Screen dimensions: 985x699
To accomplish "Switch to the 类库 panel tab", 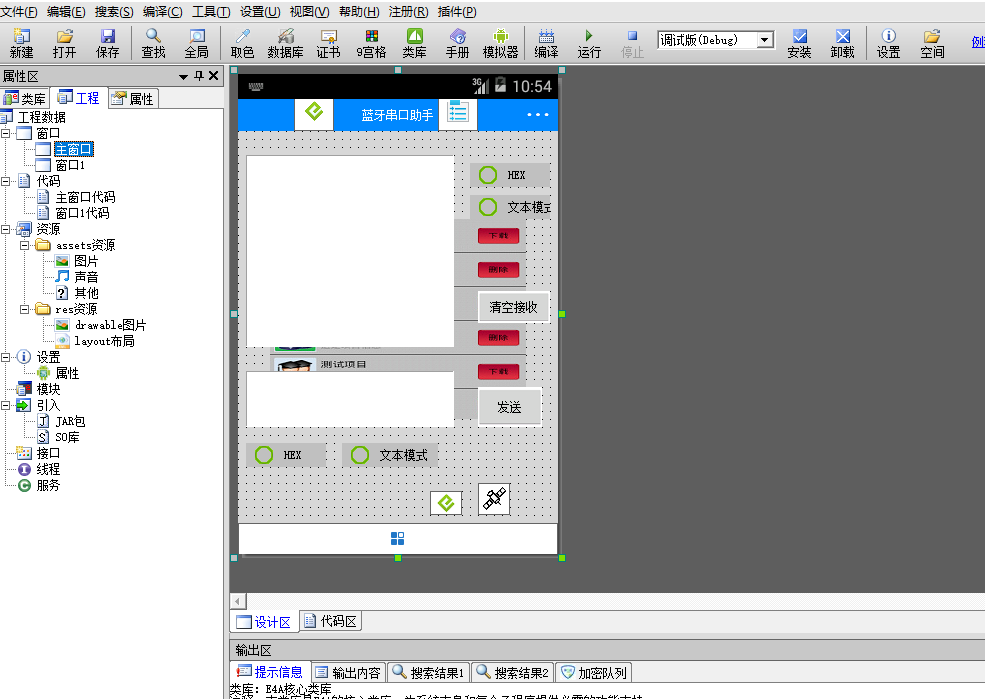I will tap(24, 99).
